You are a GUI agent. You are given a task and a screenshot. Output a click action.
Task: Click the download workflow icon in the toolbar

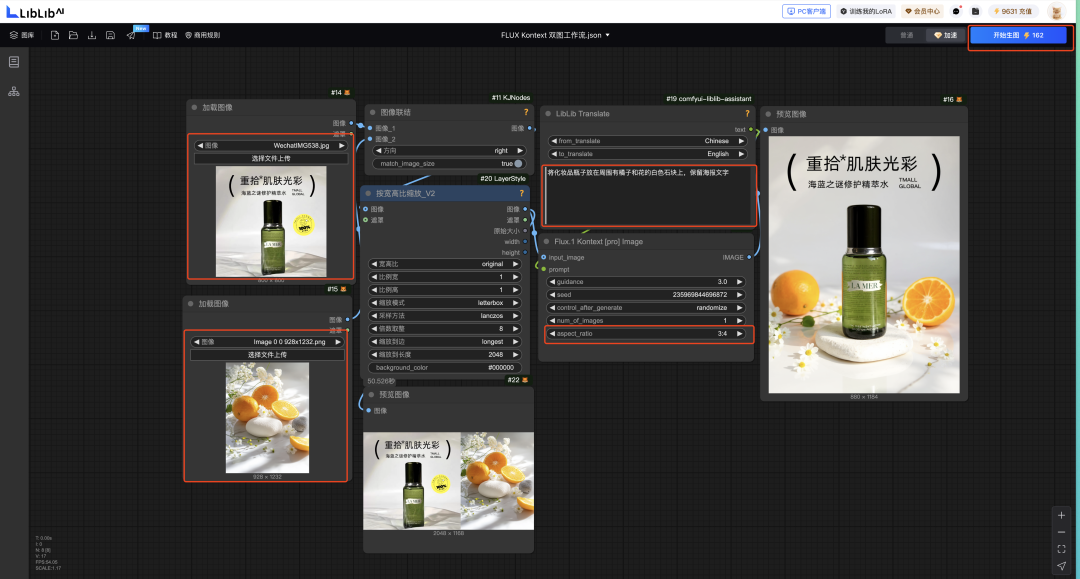[92, 35]
